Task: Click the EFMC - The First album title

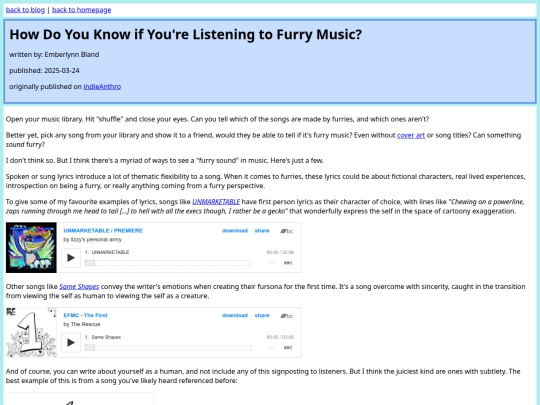Action: tap(85, 315)
